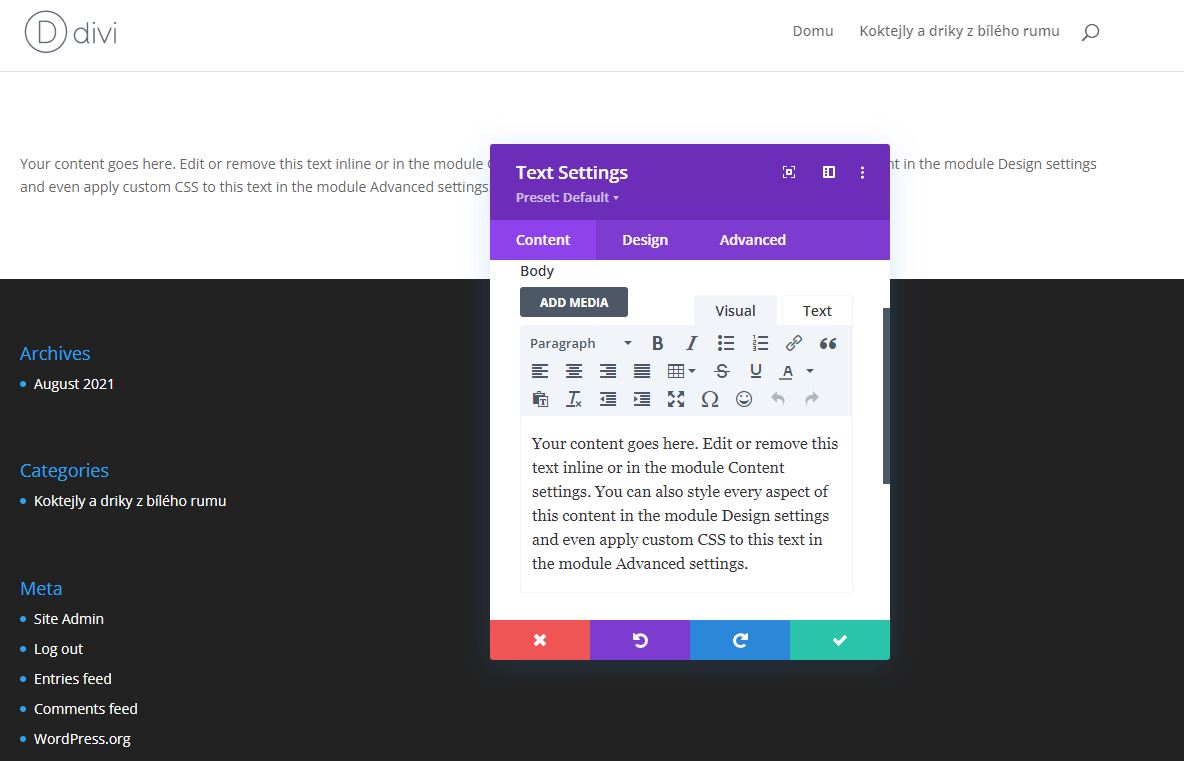Switch to the Design tab
The height and width of the screenshot is (761, 1184).
click(x=645, y=240)
